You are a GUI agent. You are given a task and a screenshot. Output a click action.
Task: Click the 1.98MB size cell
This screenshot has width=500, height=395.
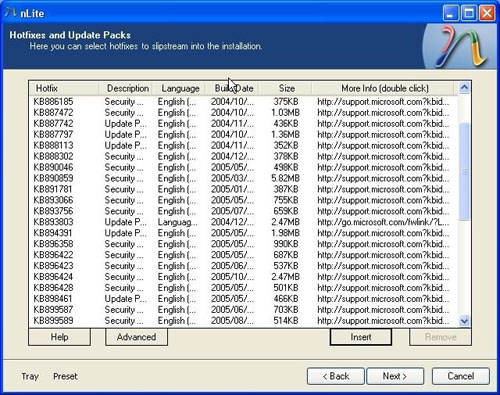285,233
